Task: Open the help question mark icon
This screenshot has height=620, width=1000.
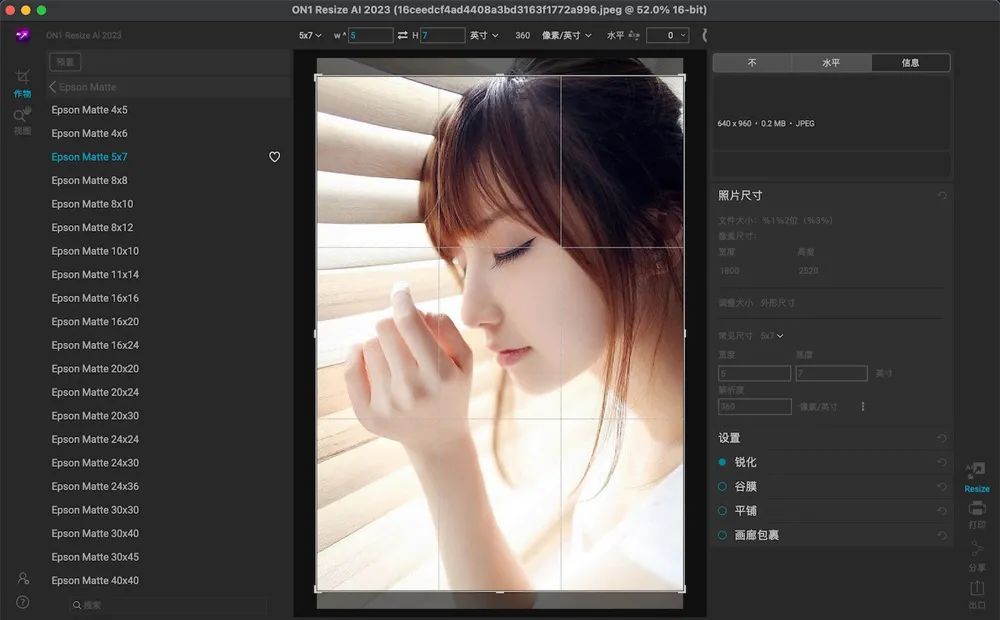Action: click(22, 602)
